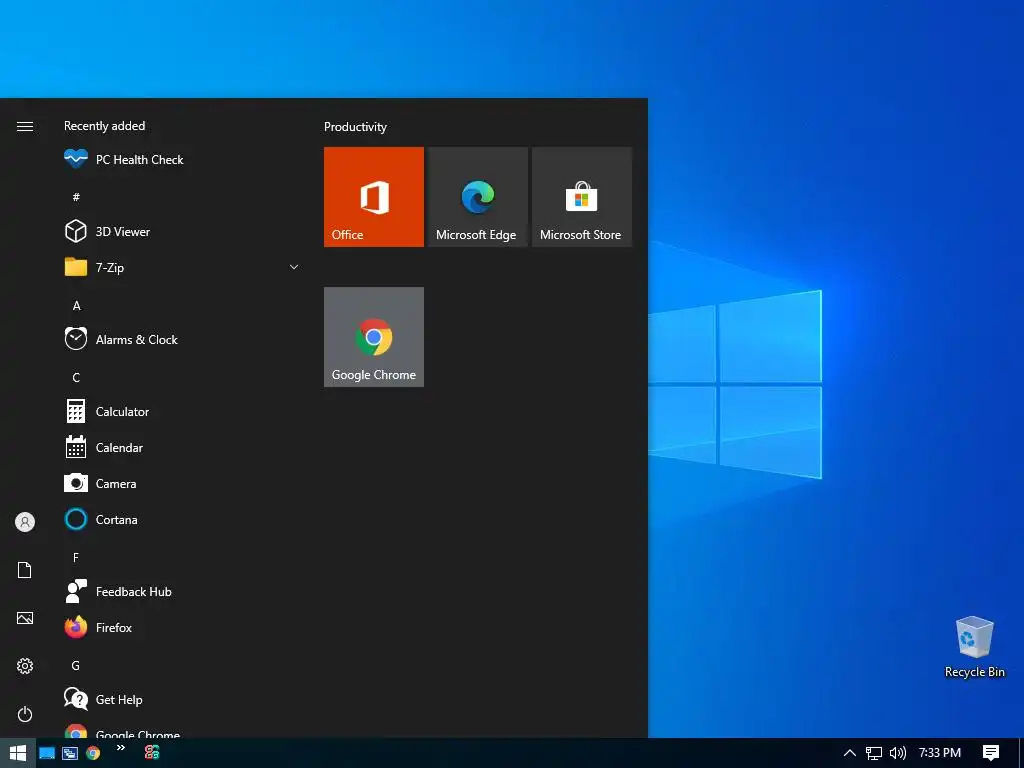This screenshot has width=1024, height=768.
Task: Open the volume control in system tray
Action: click(x=898, y=753)
